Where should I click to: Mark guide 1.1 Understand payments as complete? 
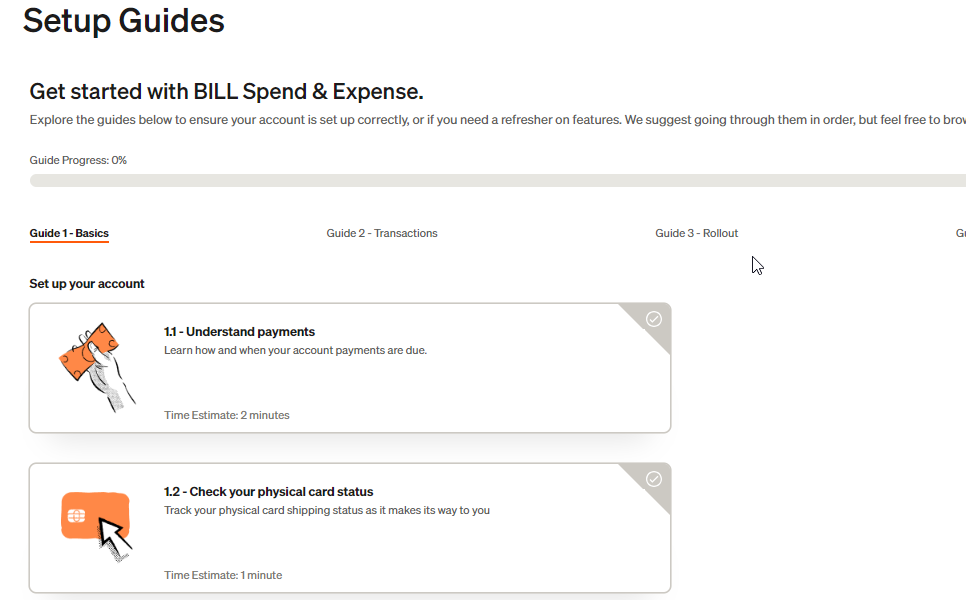tap(653, 319)
